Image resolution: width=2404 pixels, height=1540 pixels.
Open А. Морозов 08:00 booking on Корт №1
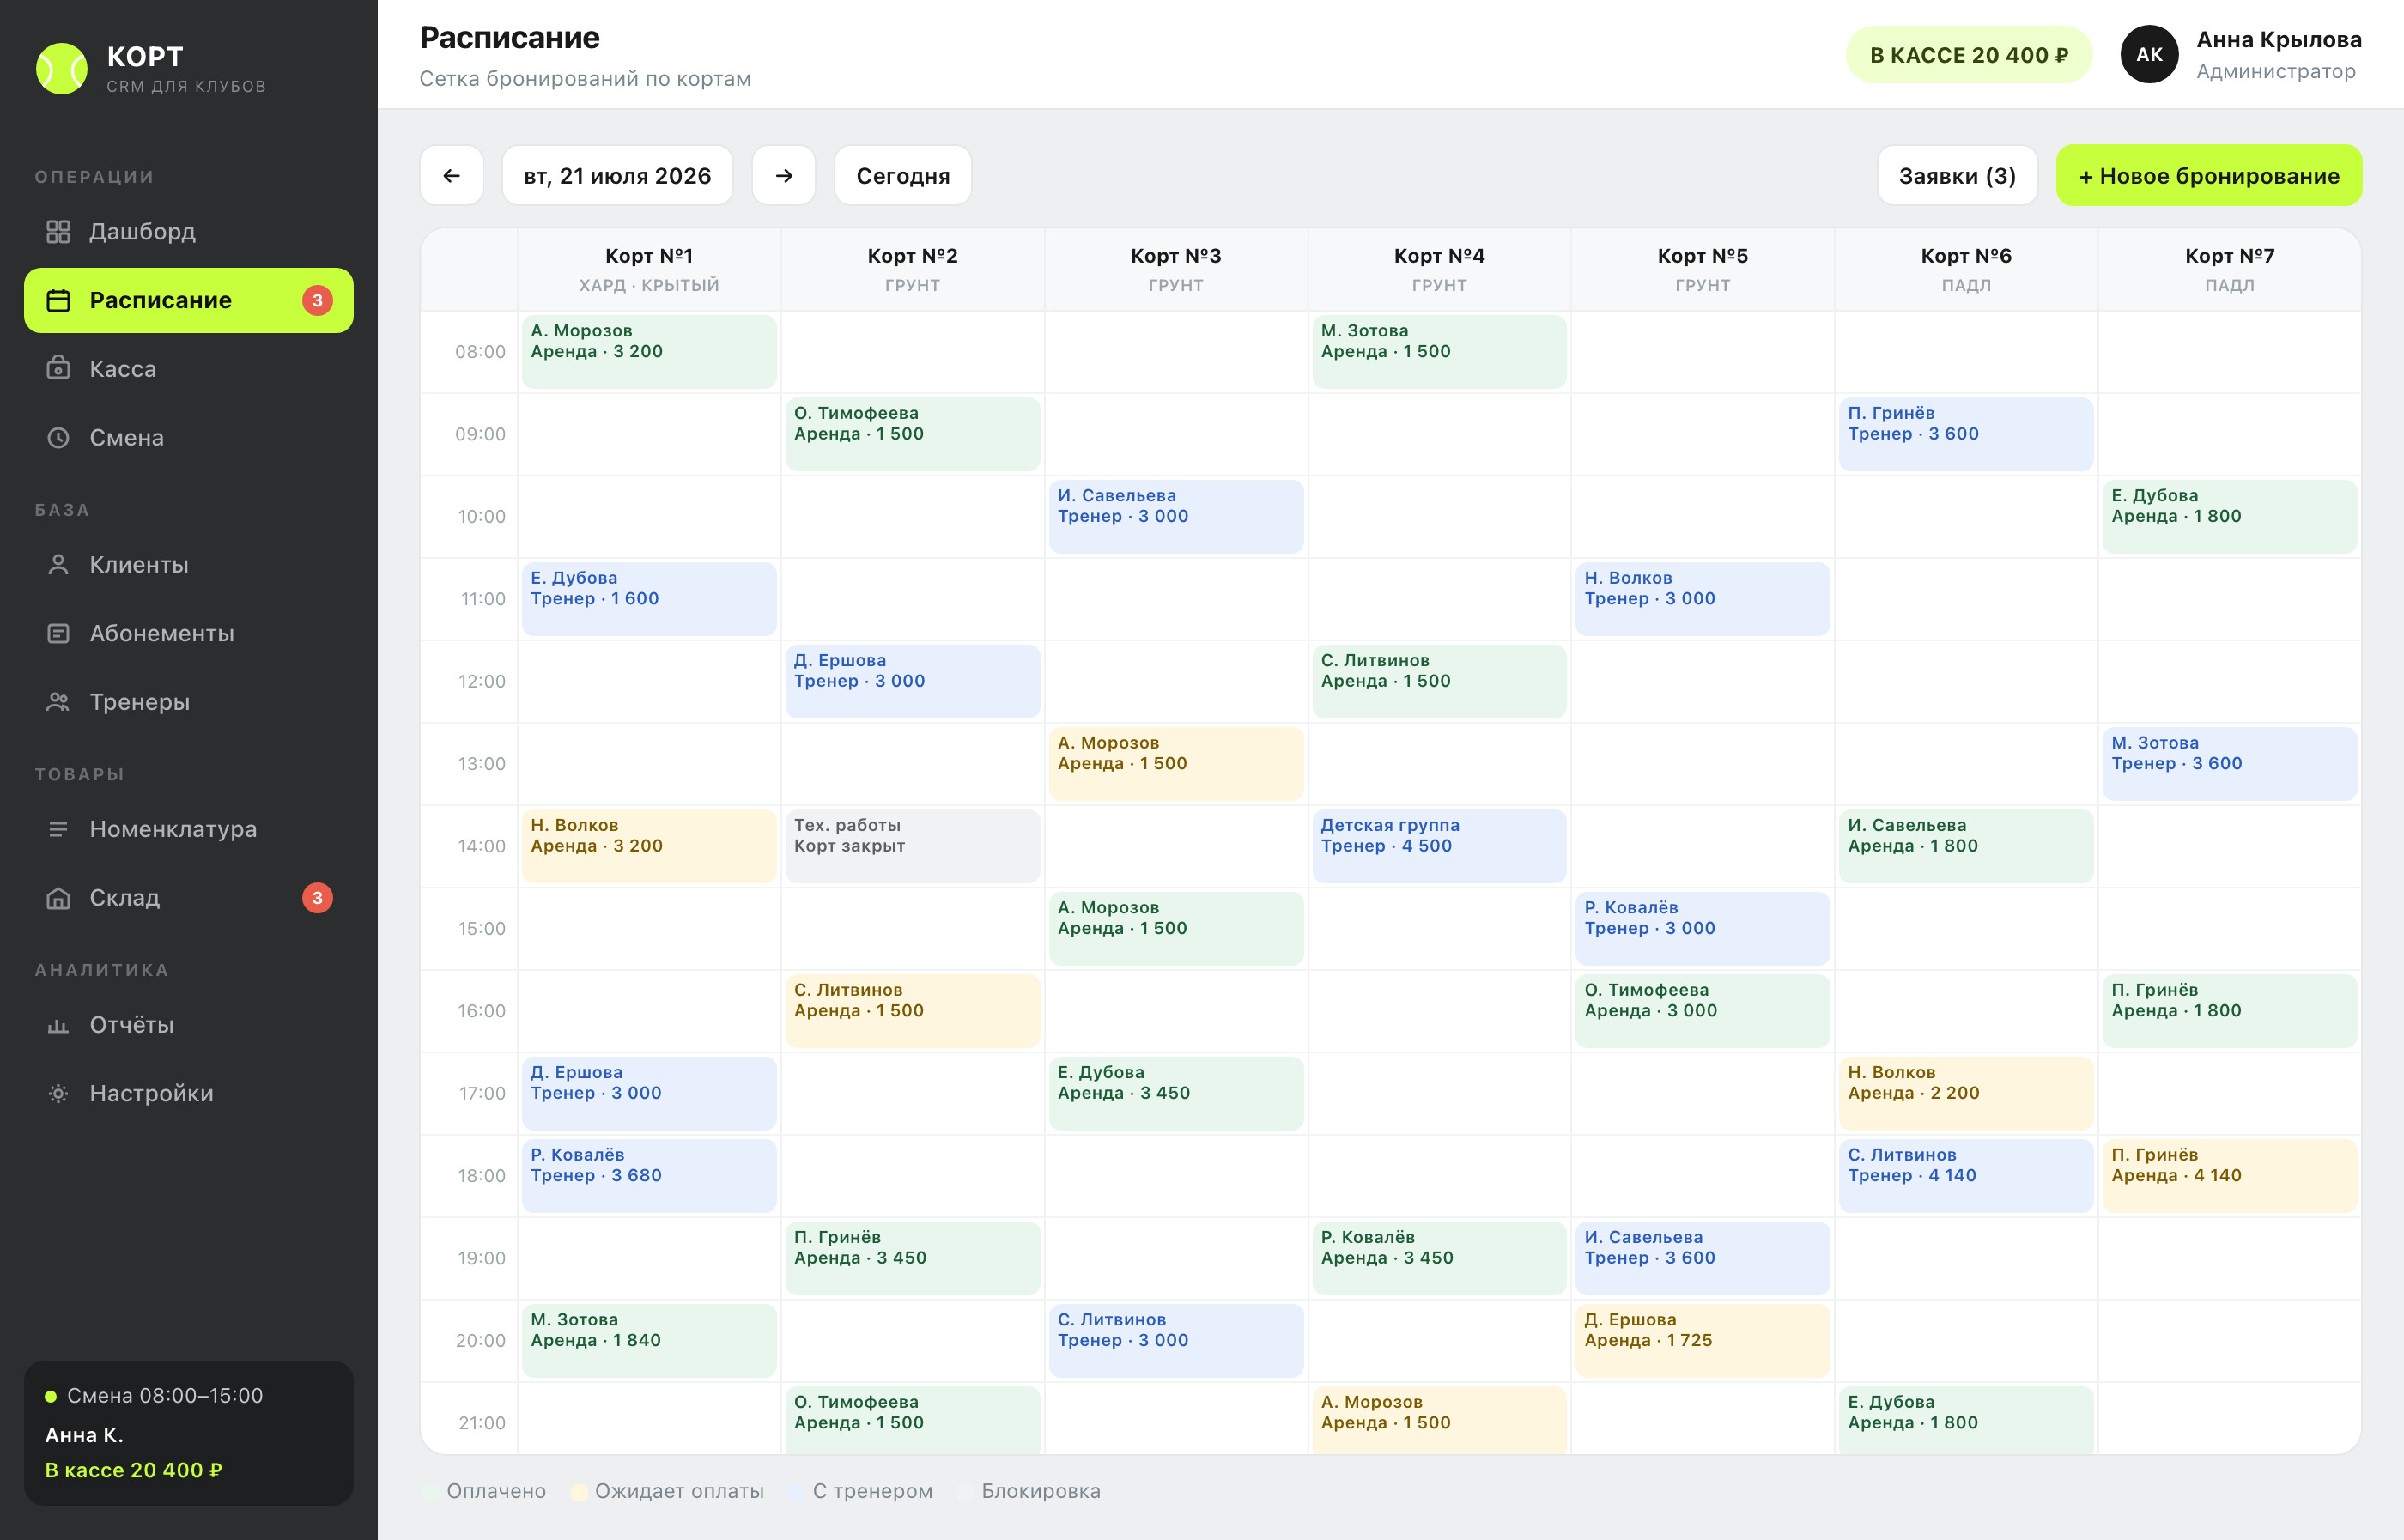(x=649, y=352)
